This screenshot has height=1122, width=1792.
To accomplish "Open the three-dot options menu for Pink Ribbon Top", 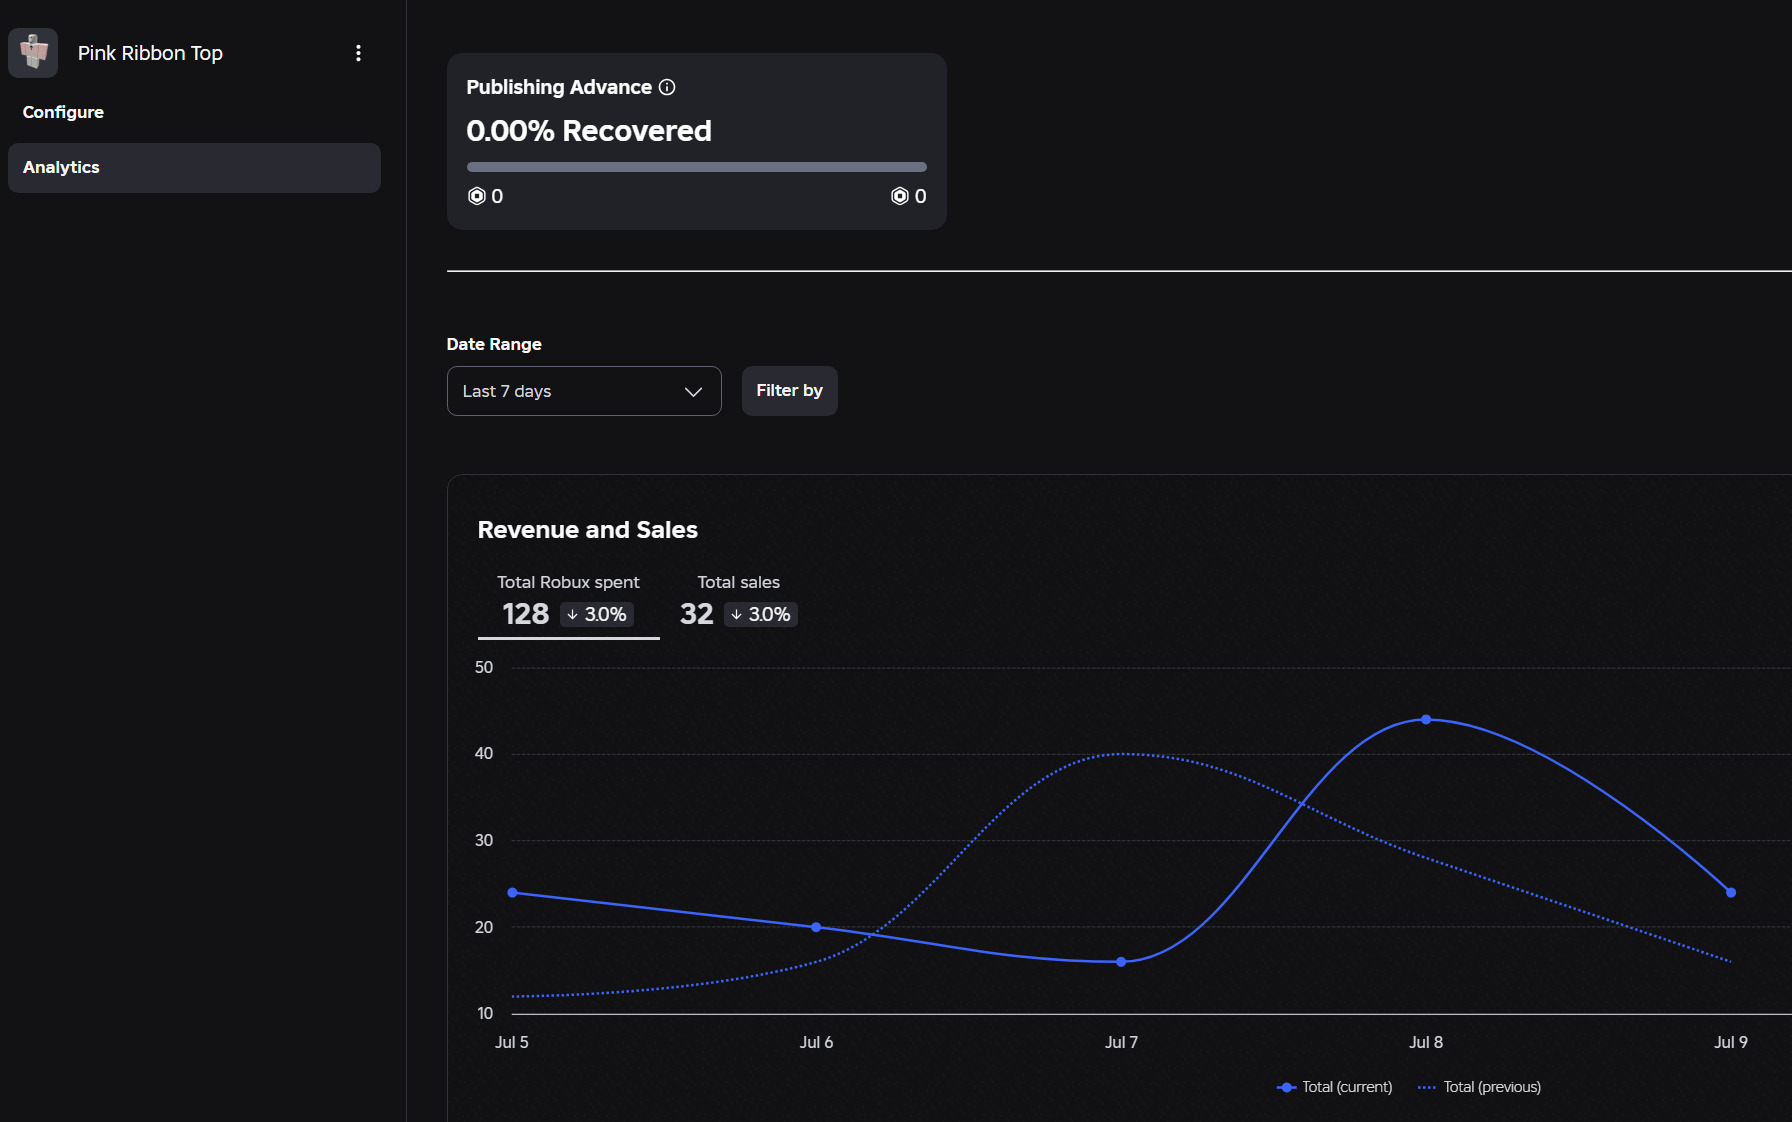I will coord(358,53).
